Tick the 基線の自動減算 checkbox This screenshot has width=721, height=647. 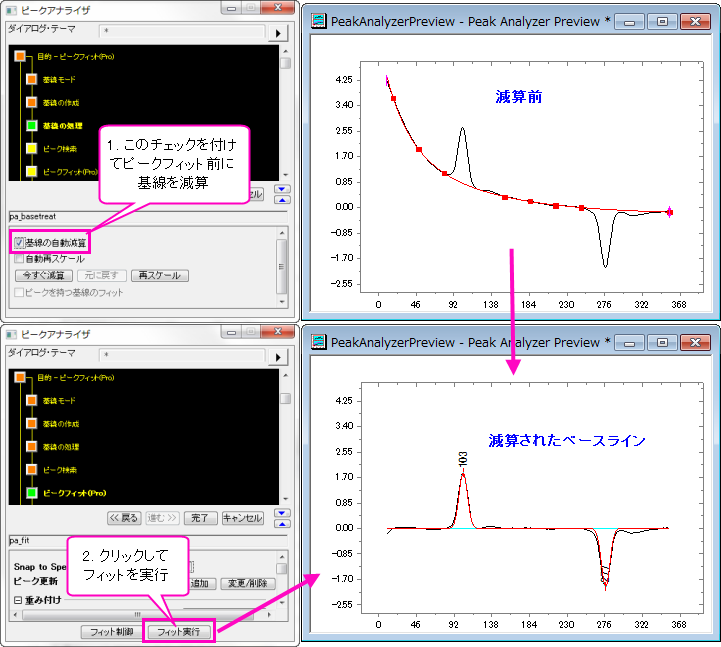19,242
